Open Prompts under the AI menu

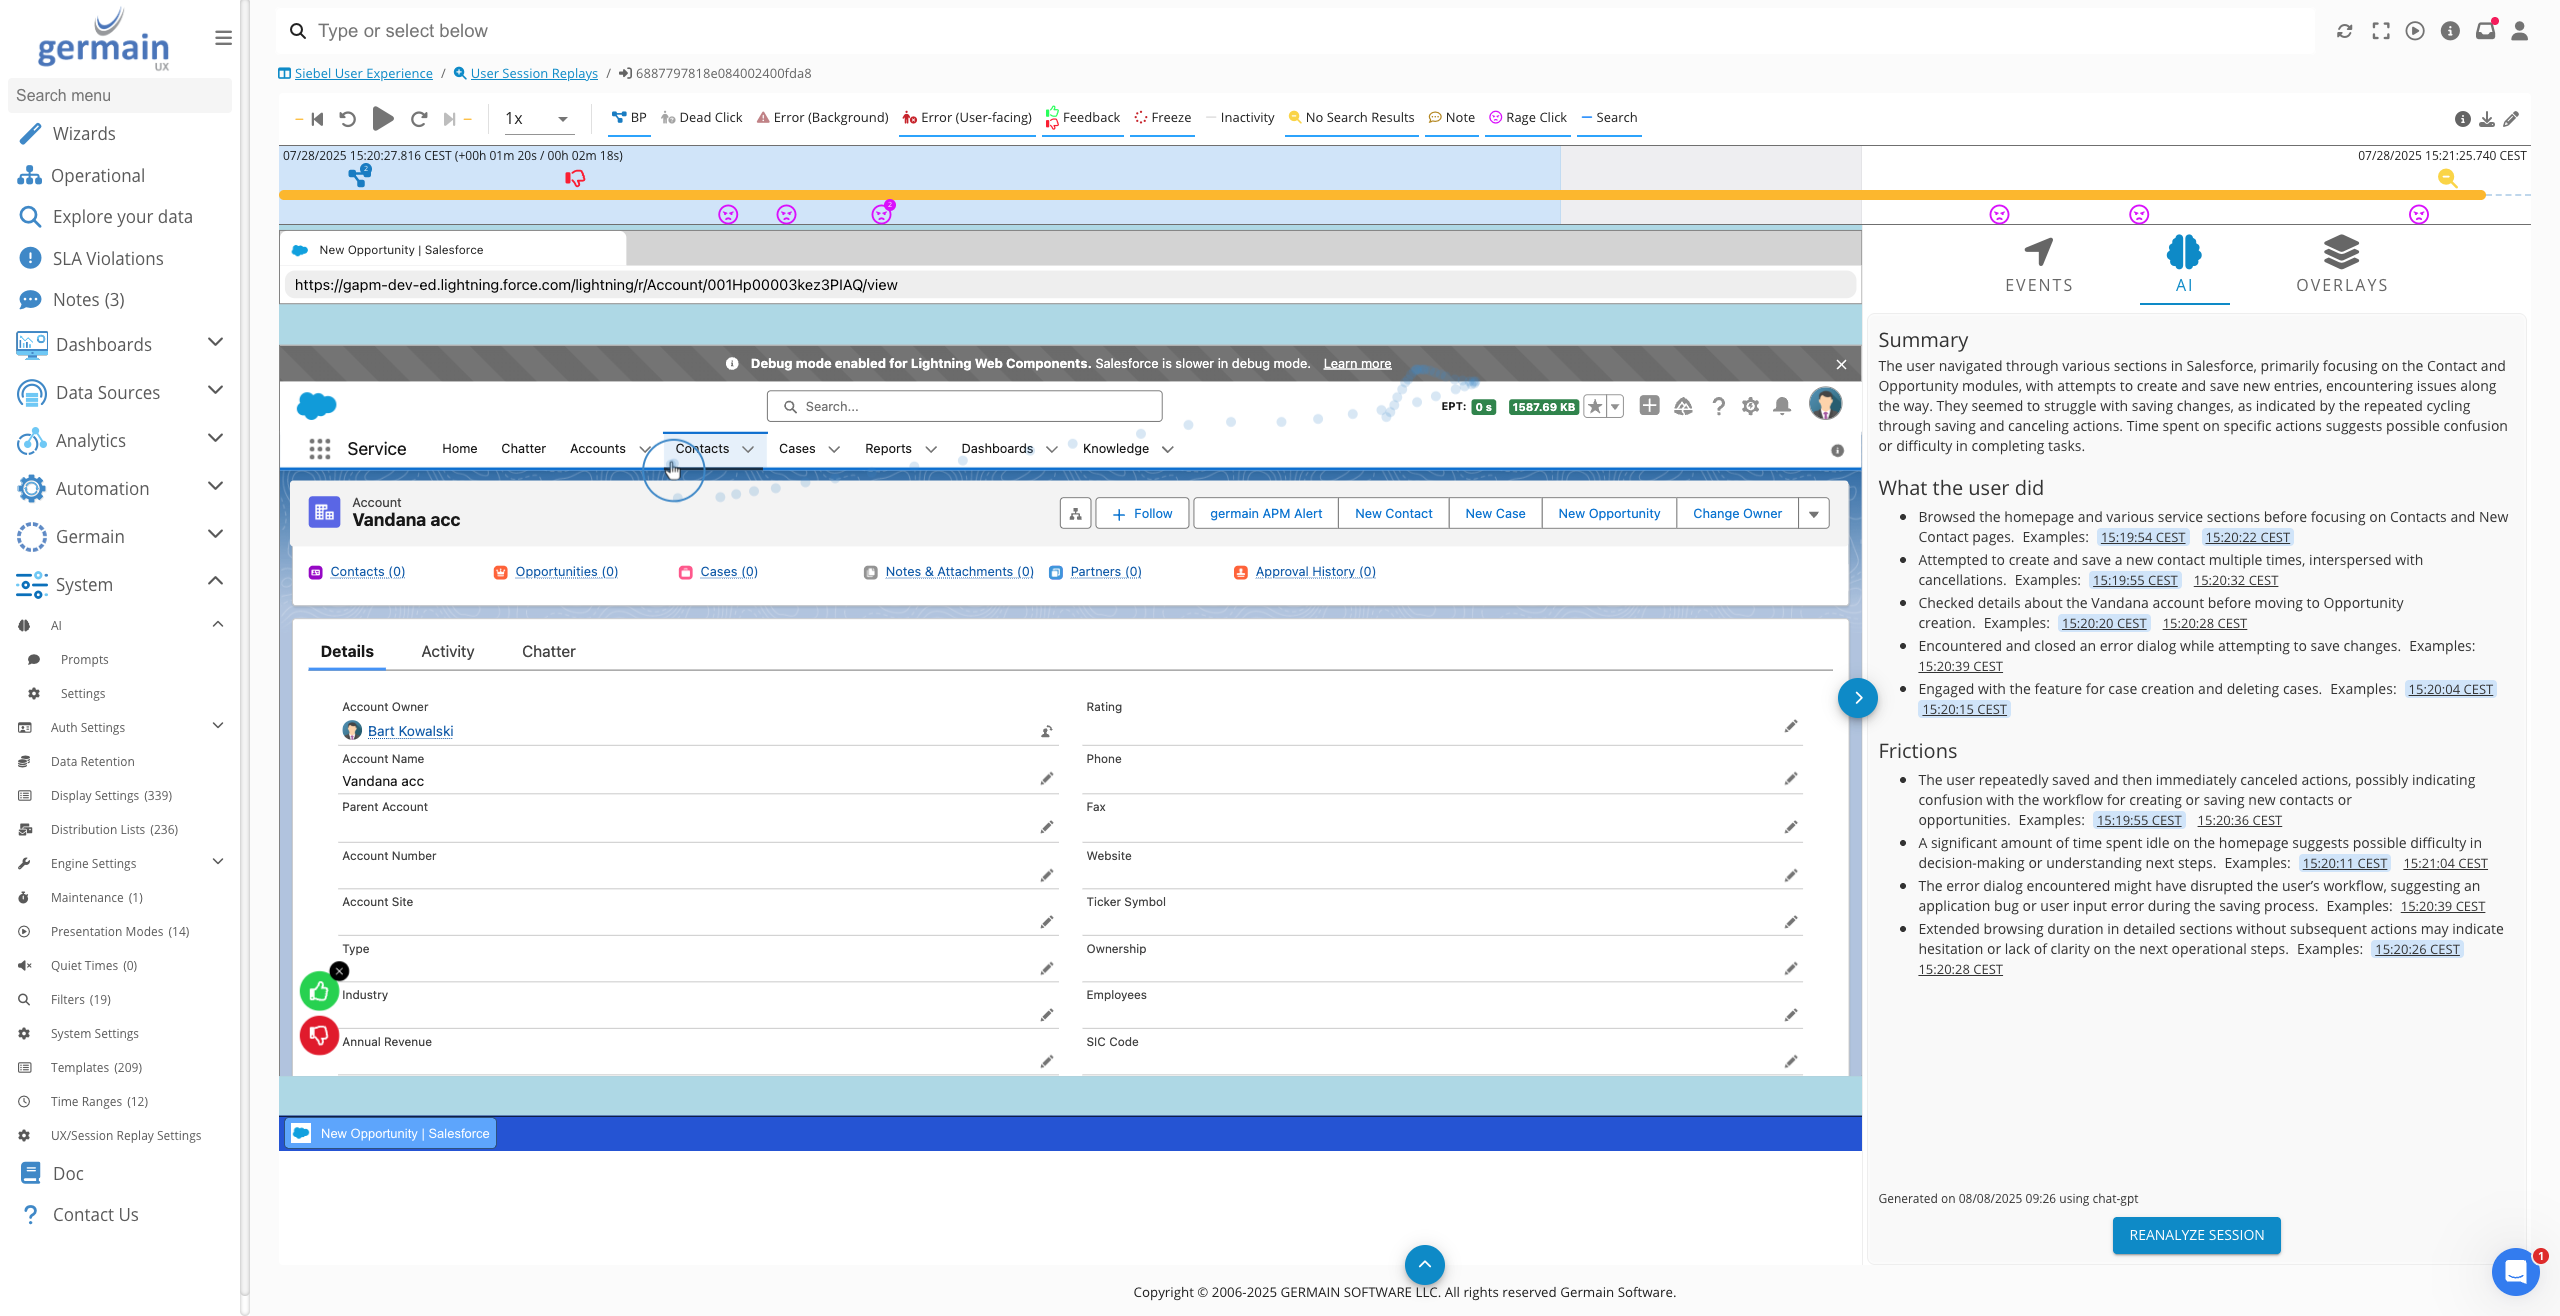(x=84, y=659)
